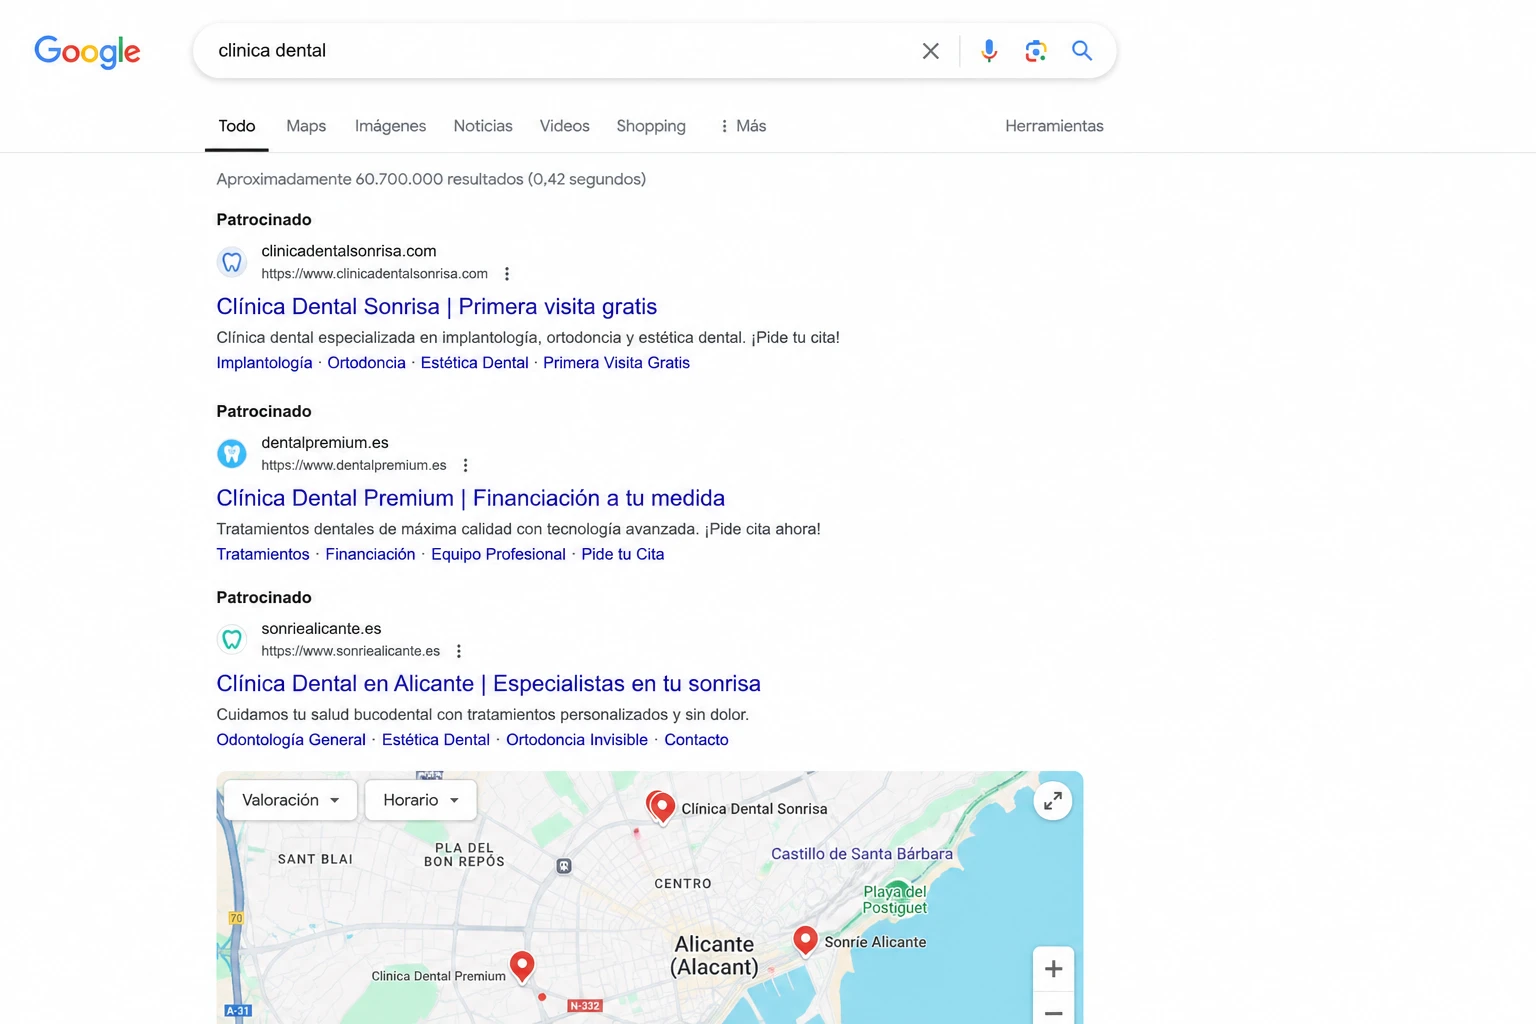
Task: Switch to the Imágenes tab
Action: point(390,126)
